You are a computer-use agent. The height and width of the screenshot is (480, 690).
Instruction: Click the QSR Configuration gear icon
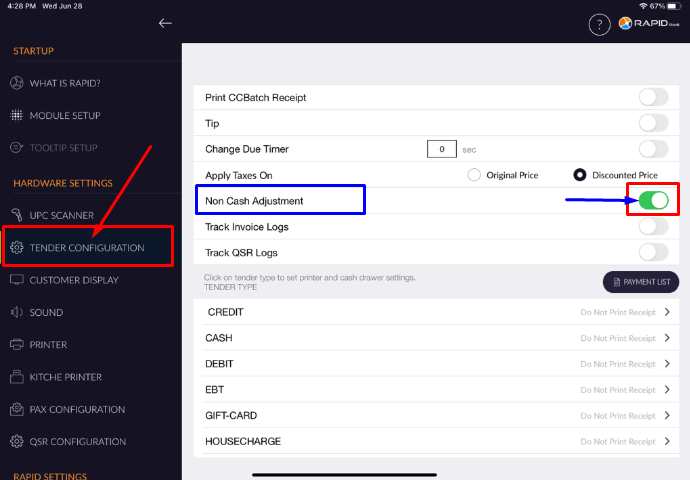point(16,441)
